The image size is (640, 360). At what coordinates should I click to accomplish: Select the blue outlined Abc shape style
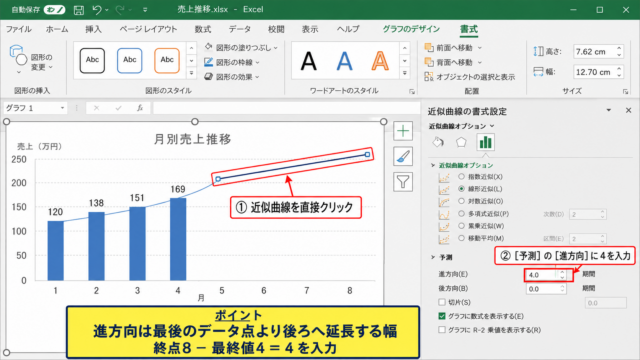129,60
